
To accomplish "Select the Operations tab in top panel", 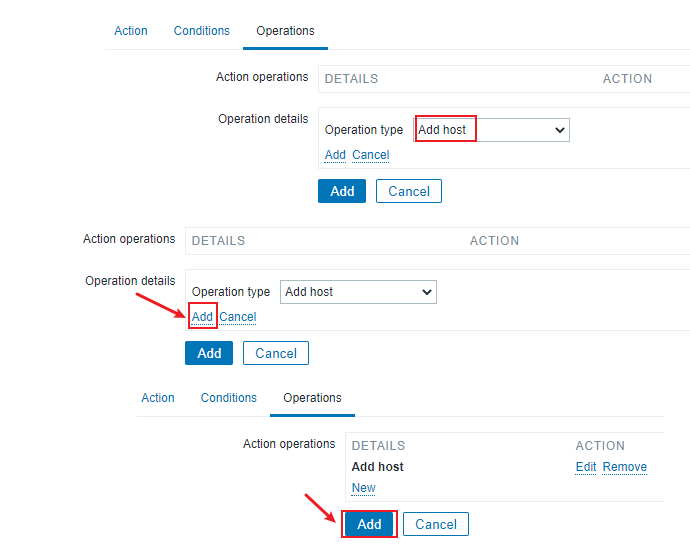I will 285,31.
